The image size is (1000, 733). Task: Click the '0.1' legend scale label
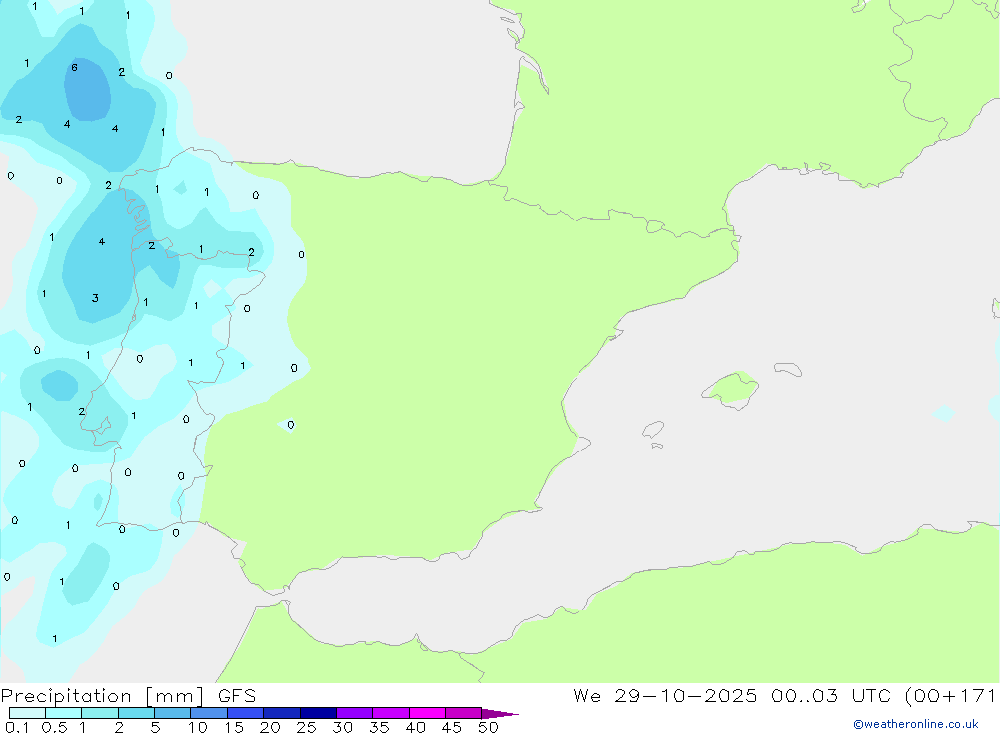17,727
